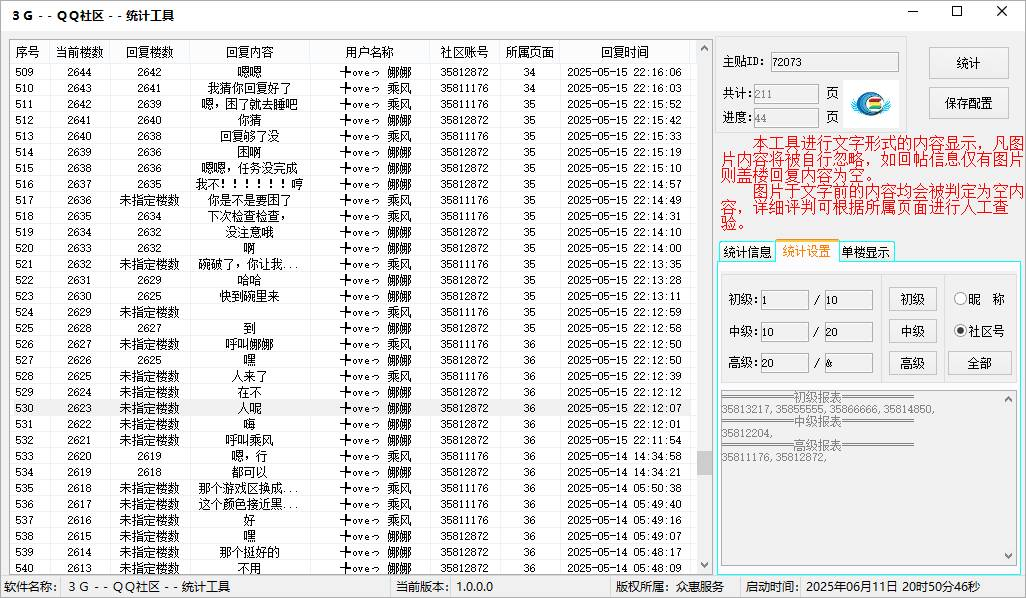The height and width of the screenshot is (598, 1026).
Task: Select row 535 那个游戏区换成...
Action: tap(349, 488)
